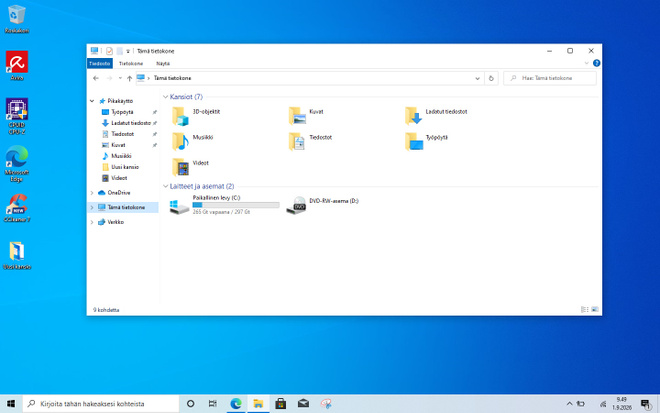This screenshot has width=660, height=413.
Task: Open the Tiedostot folder in Kansiot
Action: tap(310, 141)
